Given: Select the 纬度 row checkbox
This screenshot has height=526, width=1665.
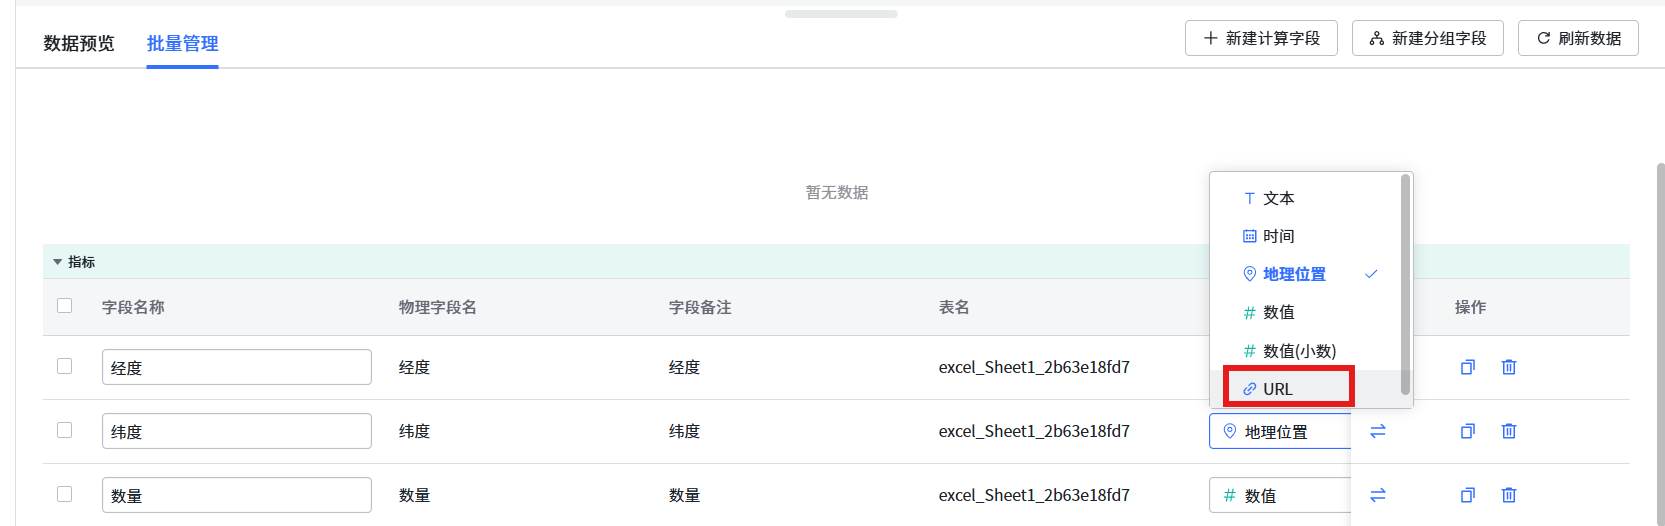Looking at the screenshot, I should pyautogui.click(x=65, y=430).
